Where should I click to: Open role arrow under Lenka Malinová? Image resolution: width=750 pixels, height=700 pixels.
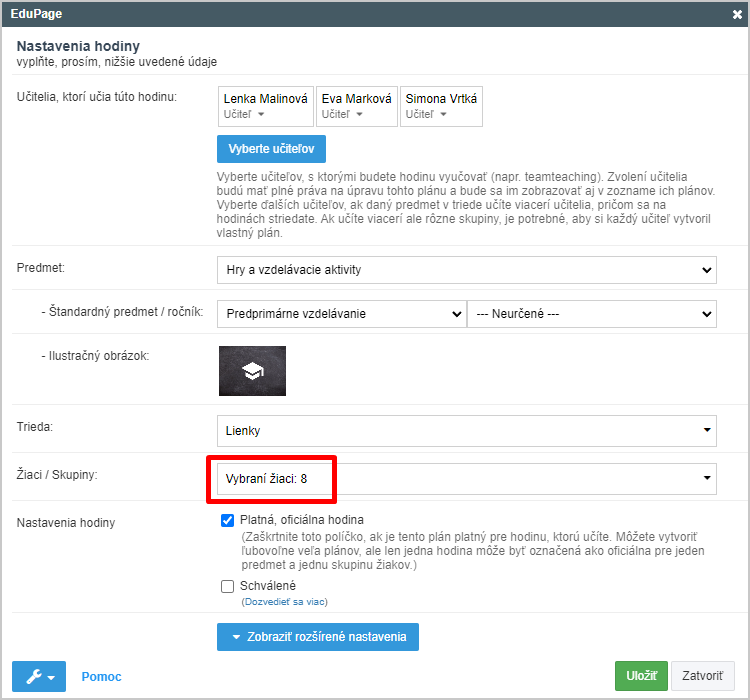click(261, 114)
